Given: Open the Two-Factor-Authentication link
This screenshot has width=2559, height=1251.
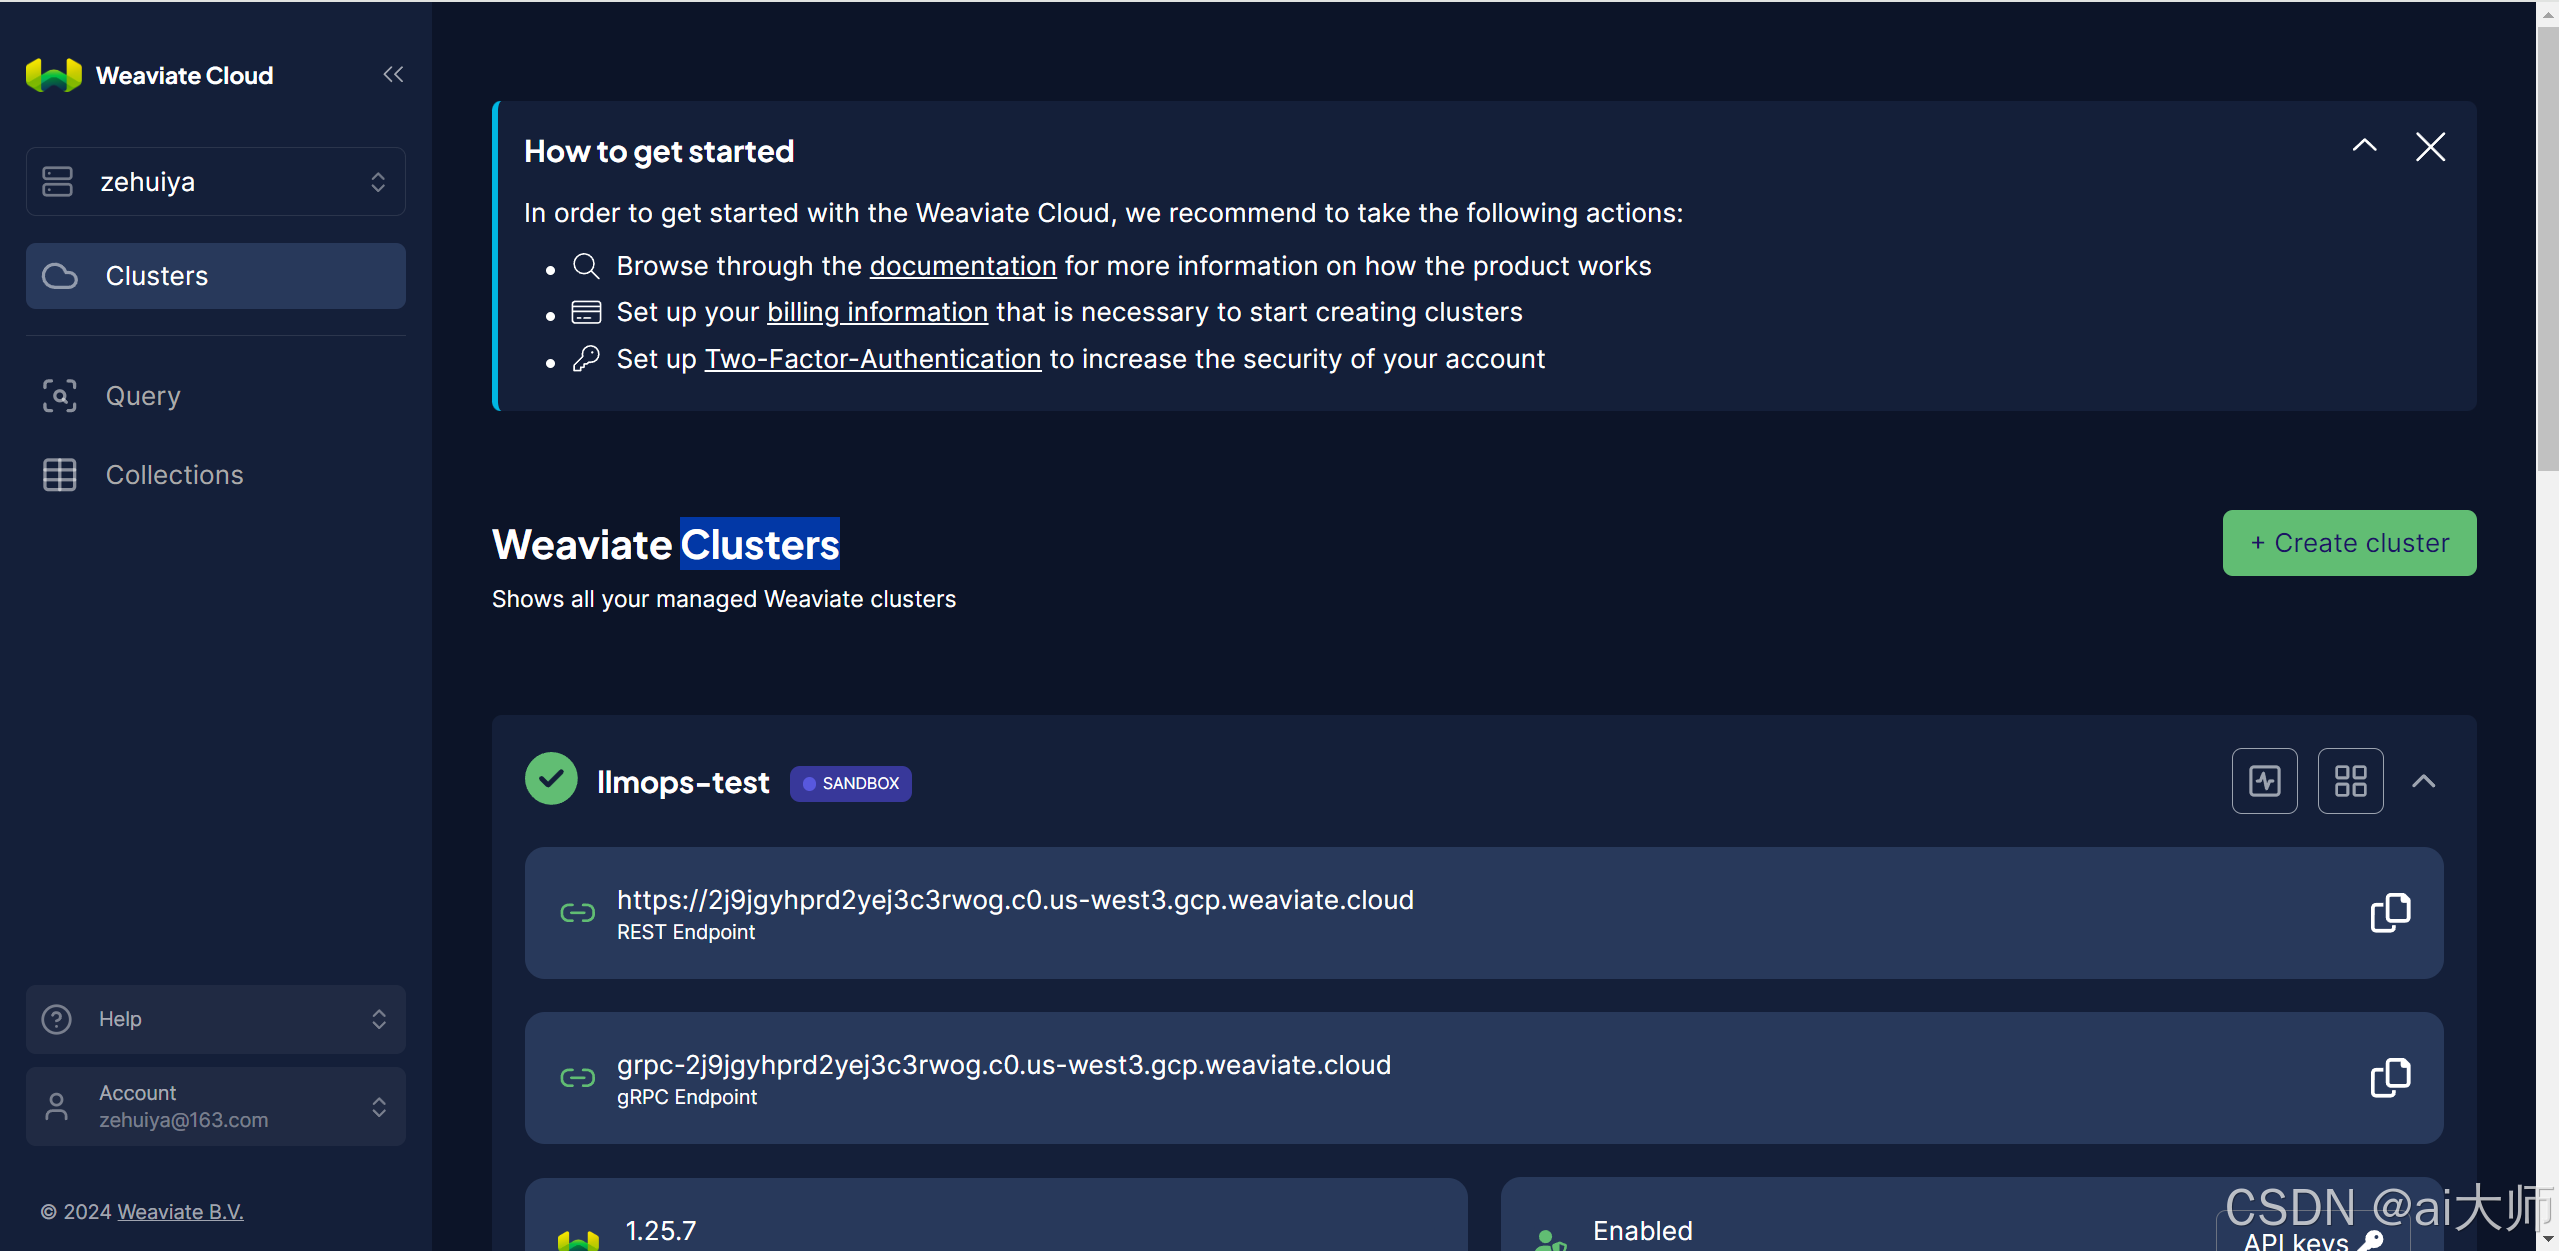Looking at the screenshot, I should (x=872, y=359).
